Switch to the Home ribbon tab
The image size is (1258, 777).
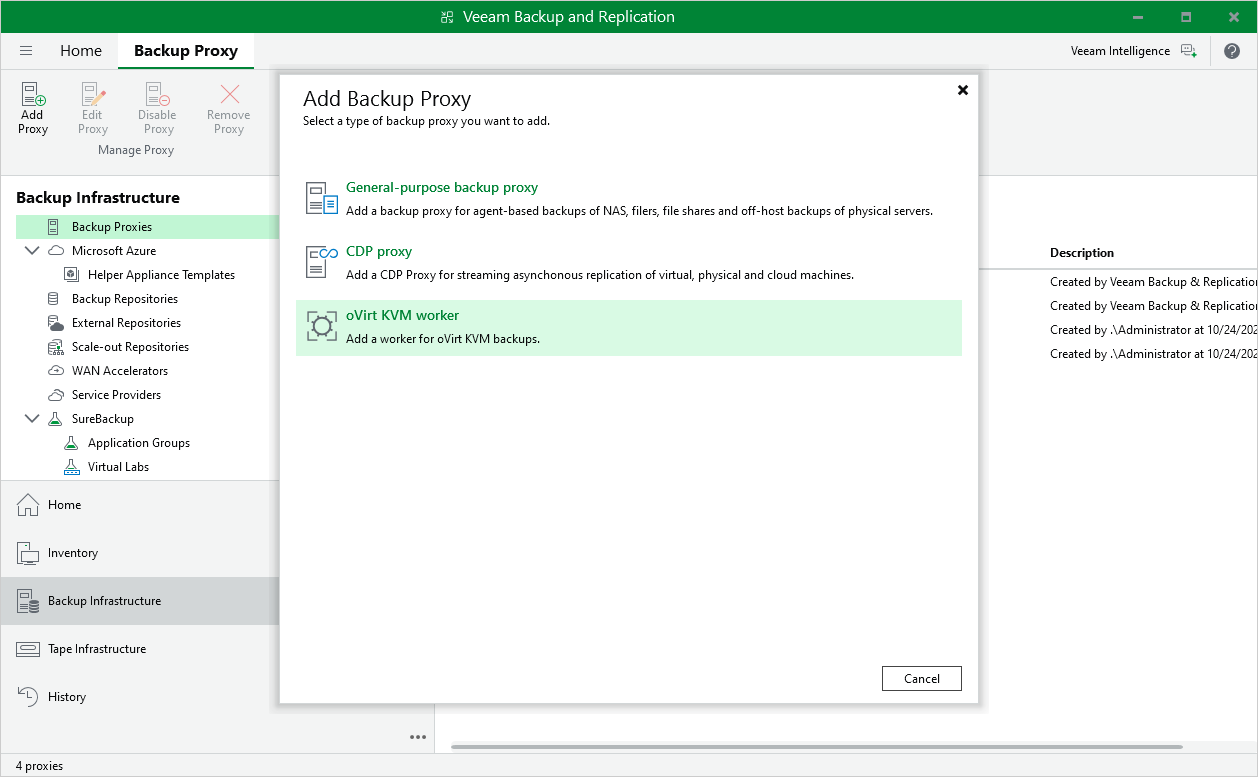tap(81, 51)
